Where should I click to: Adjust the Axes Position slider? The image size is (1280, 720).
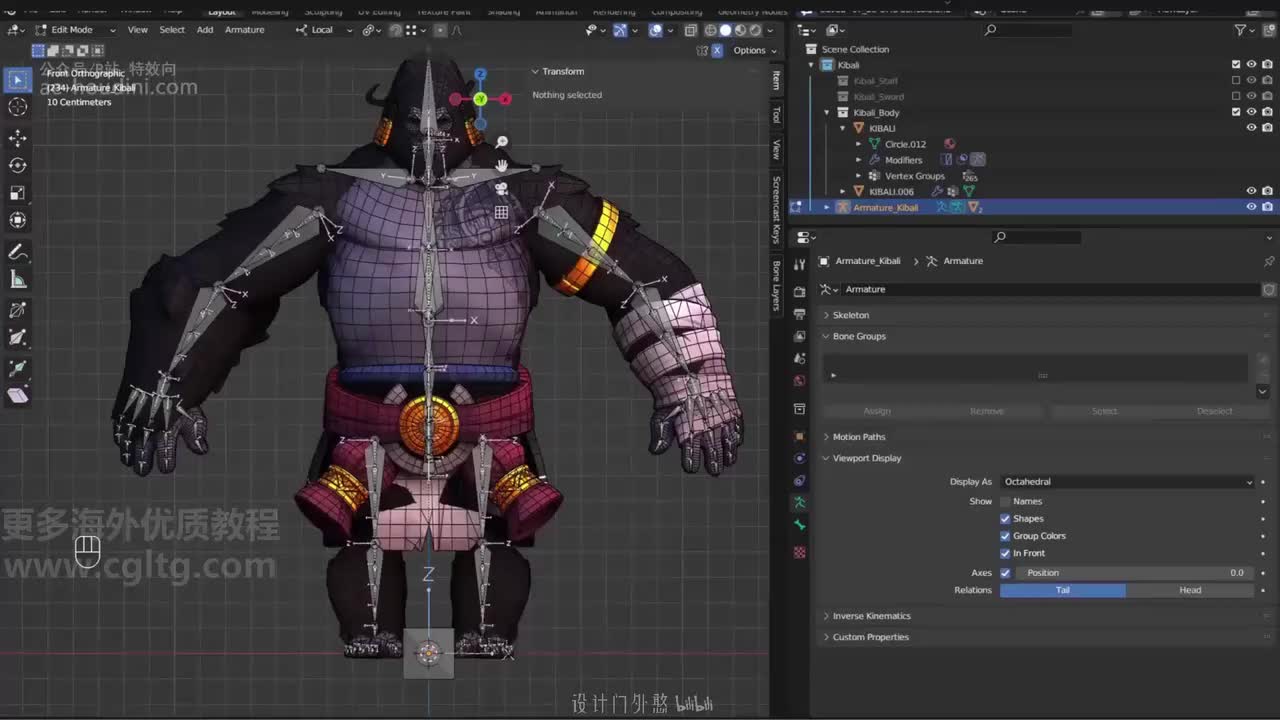point(1134,573)
